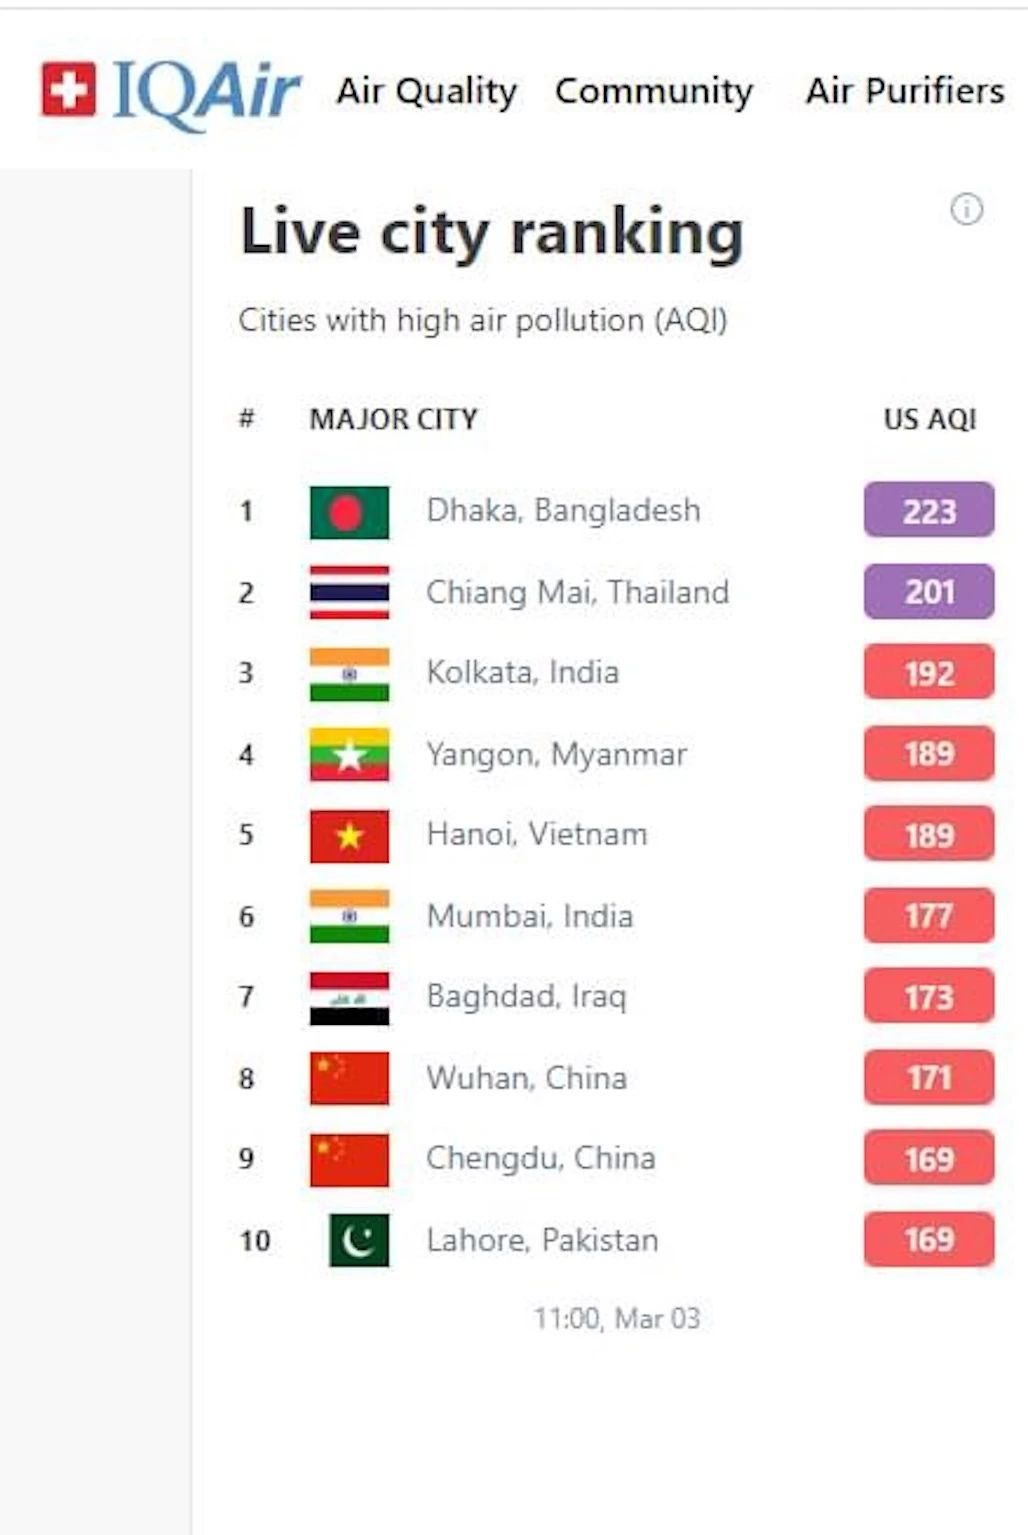Click the Live city ranking heading

coord(491,233)
